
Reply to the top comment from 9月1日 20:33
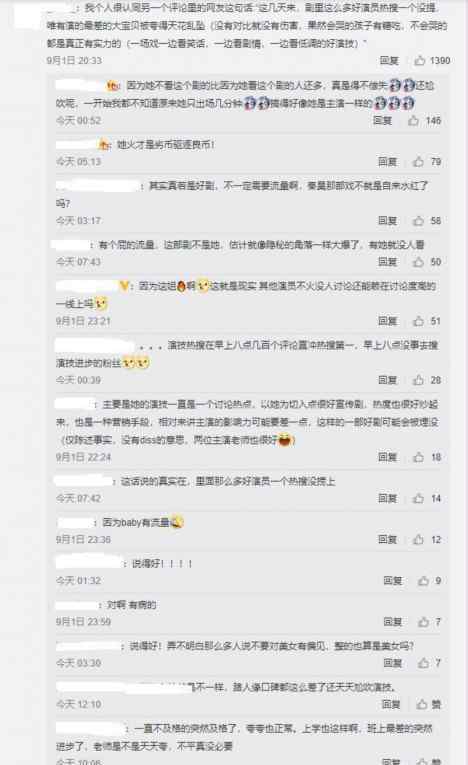[389, 60]
